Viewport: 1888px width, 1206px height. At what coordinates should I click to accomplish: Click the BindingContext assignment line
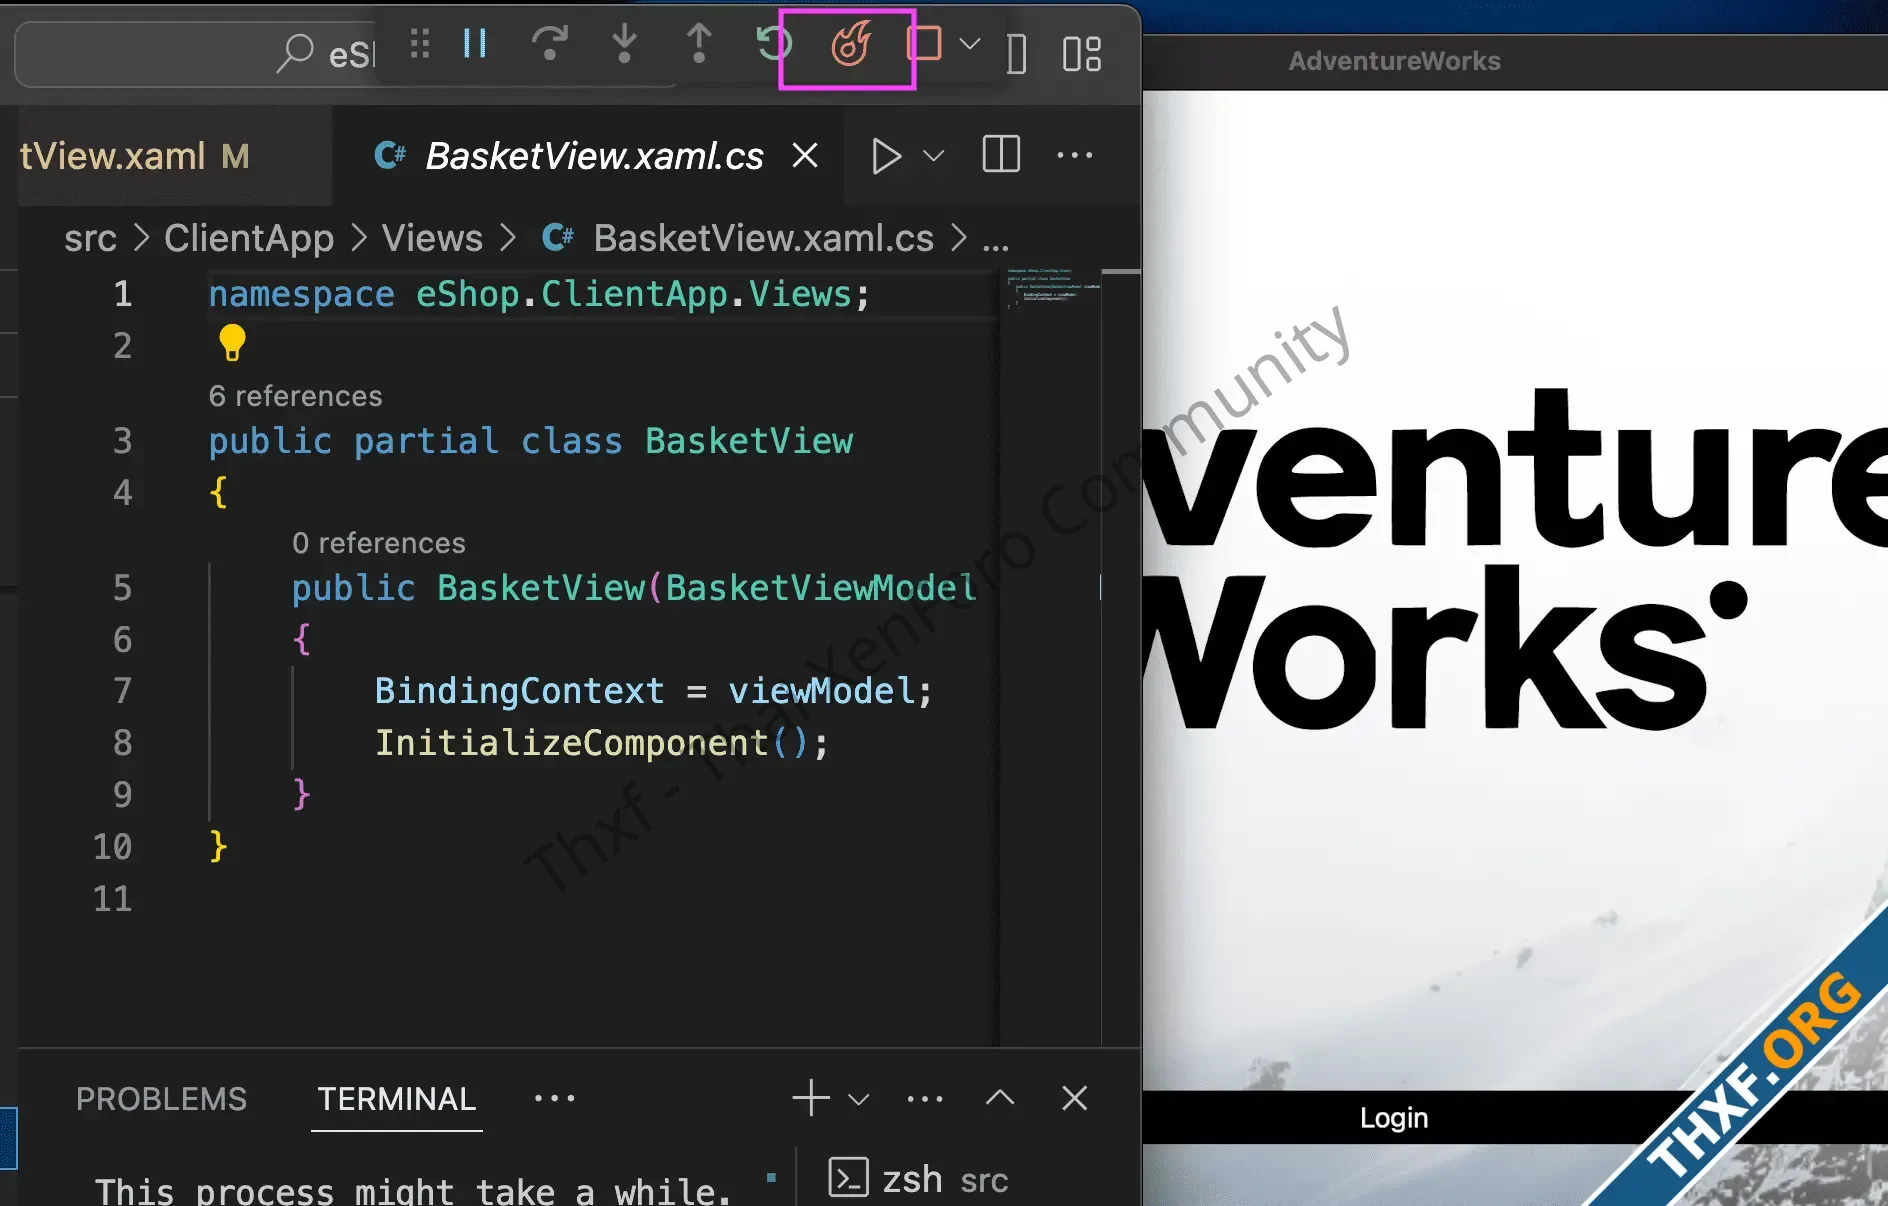pos(653,691)
